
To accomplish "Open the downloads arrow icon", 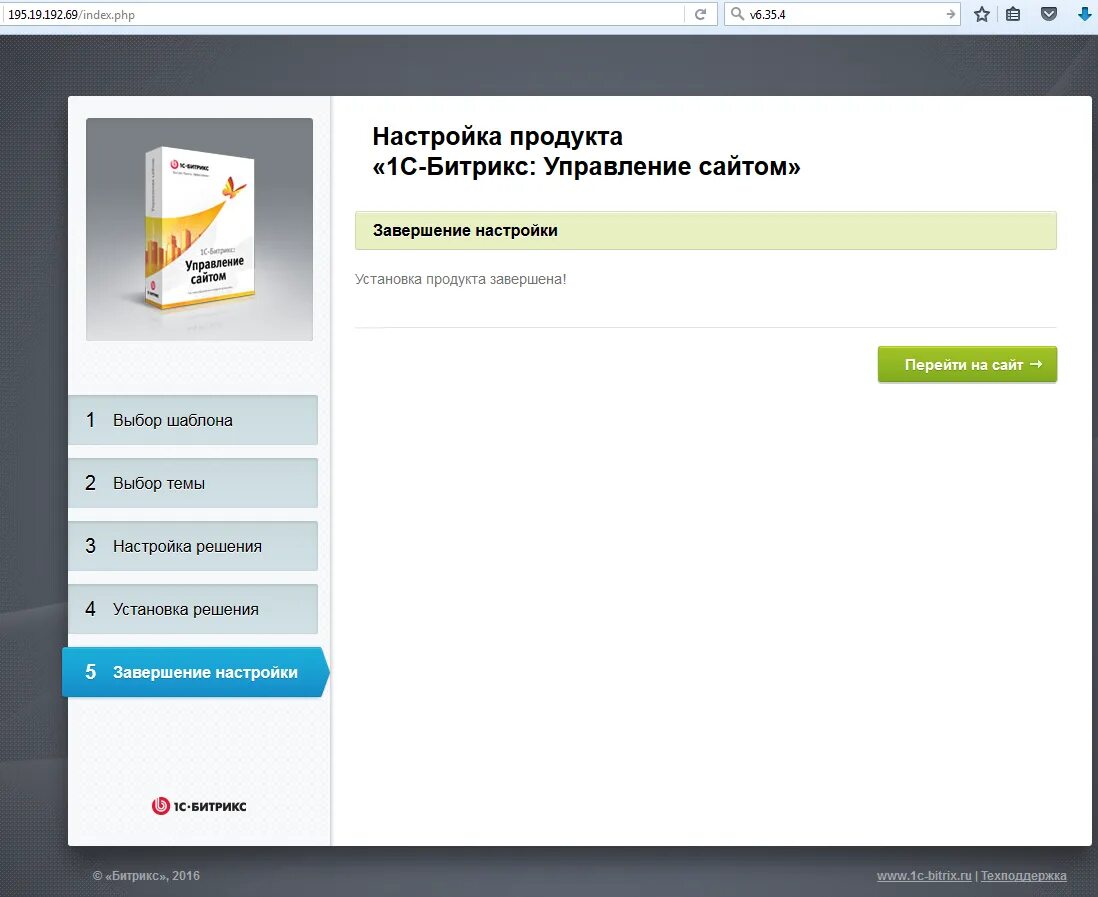I will coord(1084,14).
